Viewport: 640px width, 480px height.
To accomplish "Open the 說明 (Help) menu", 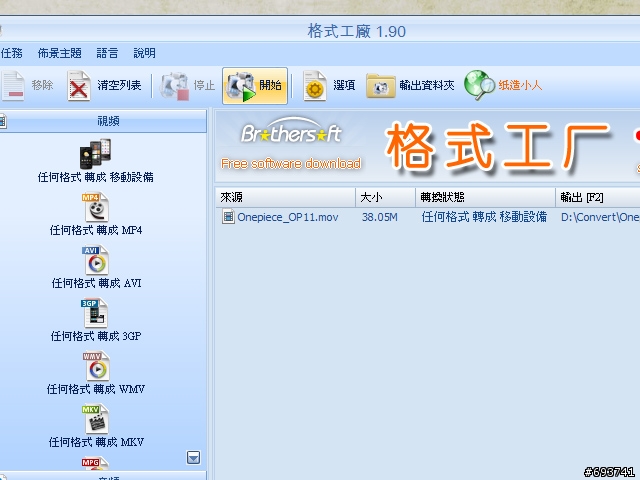I will (x=144, y=53).
